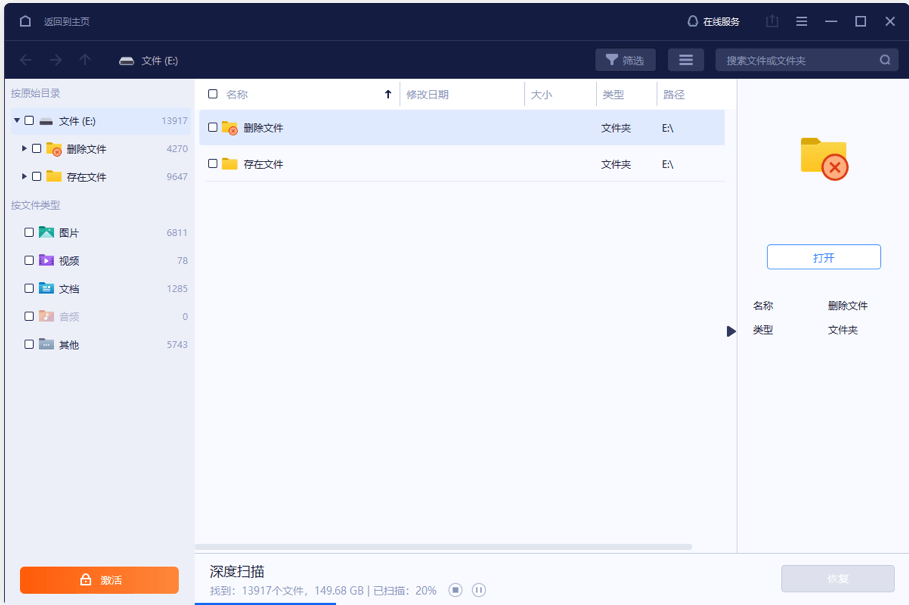Collapse the preview panel with side arrow

[731, 331]
